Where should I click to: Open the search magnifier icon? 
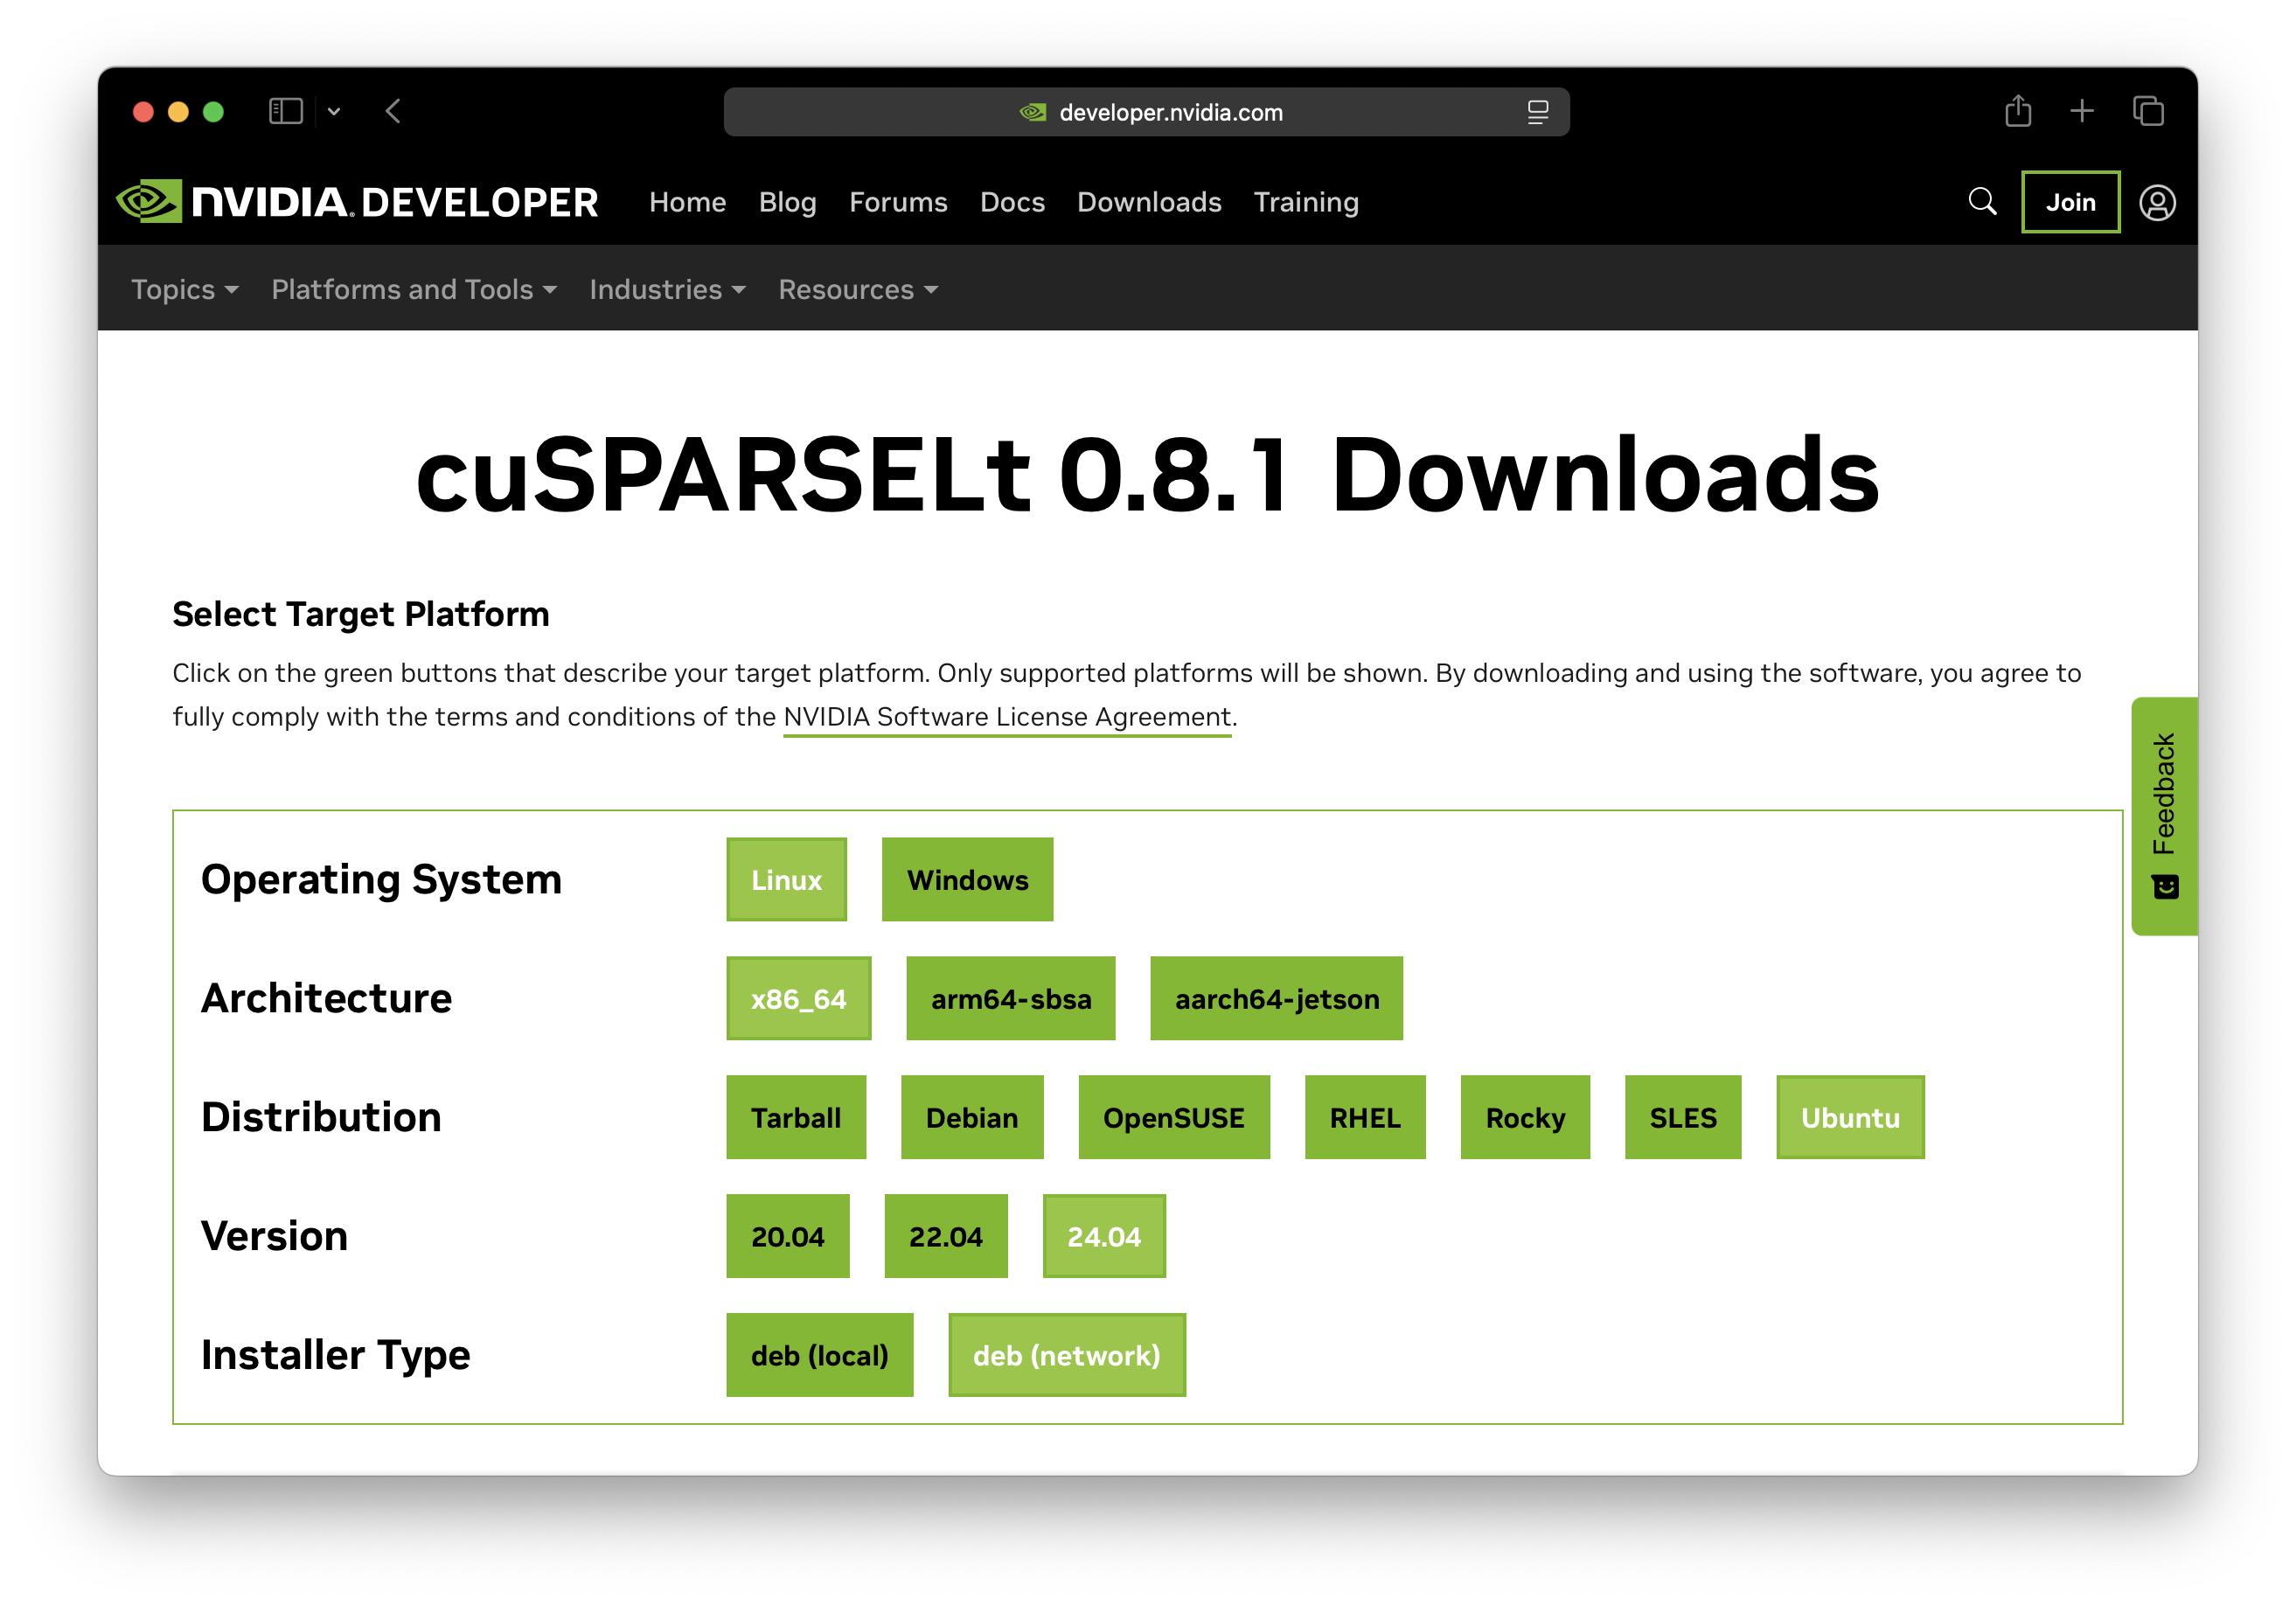point(1982,202)
